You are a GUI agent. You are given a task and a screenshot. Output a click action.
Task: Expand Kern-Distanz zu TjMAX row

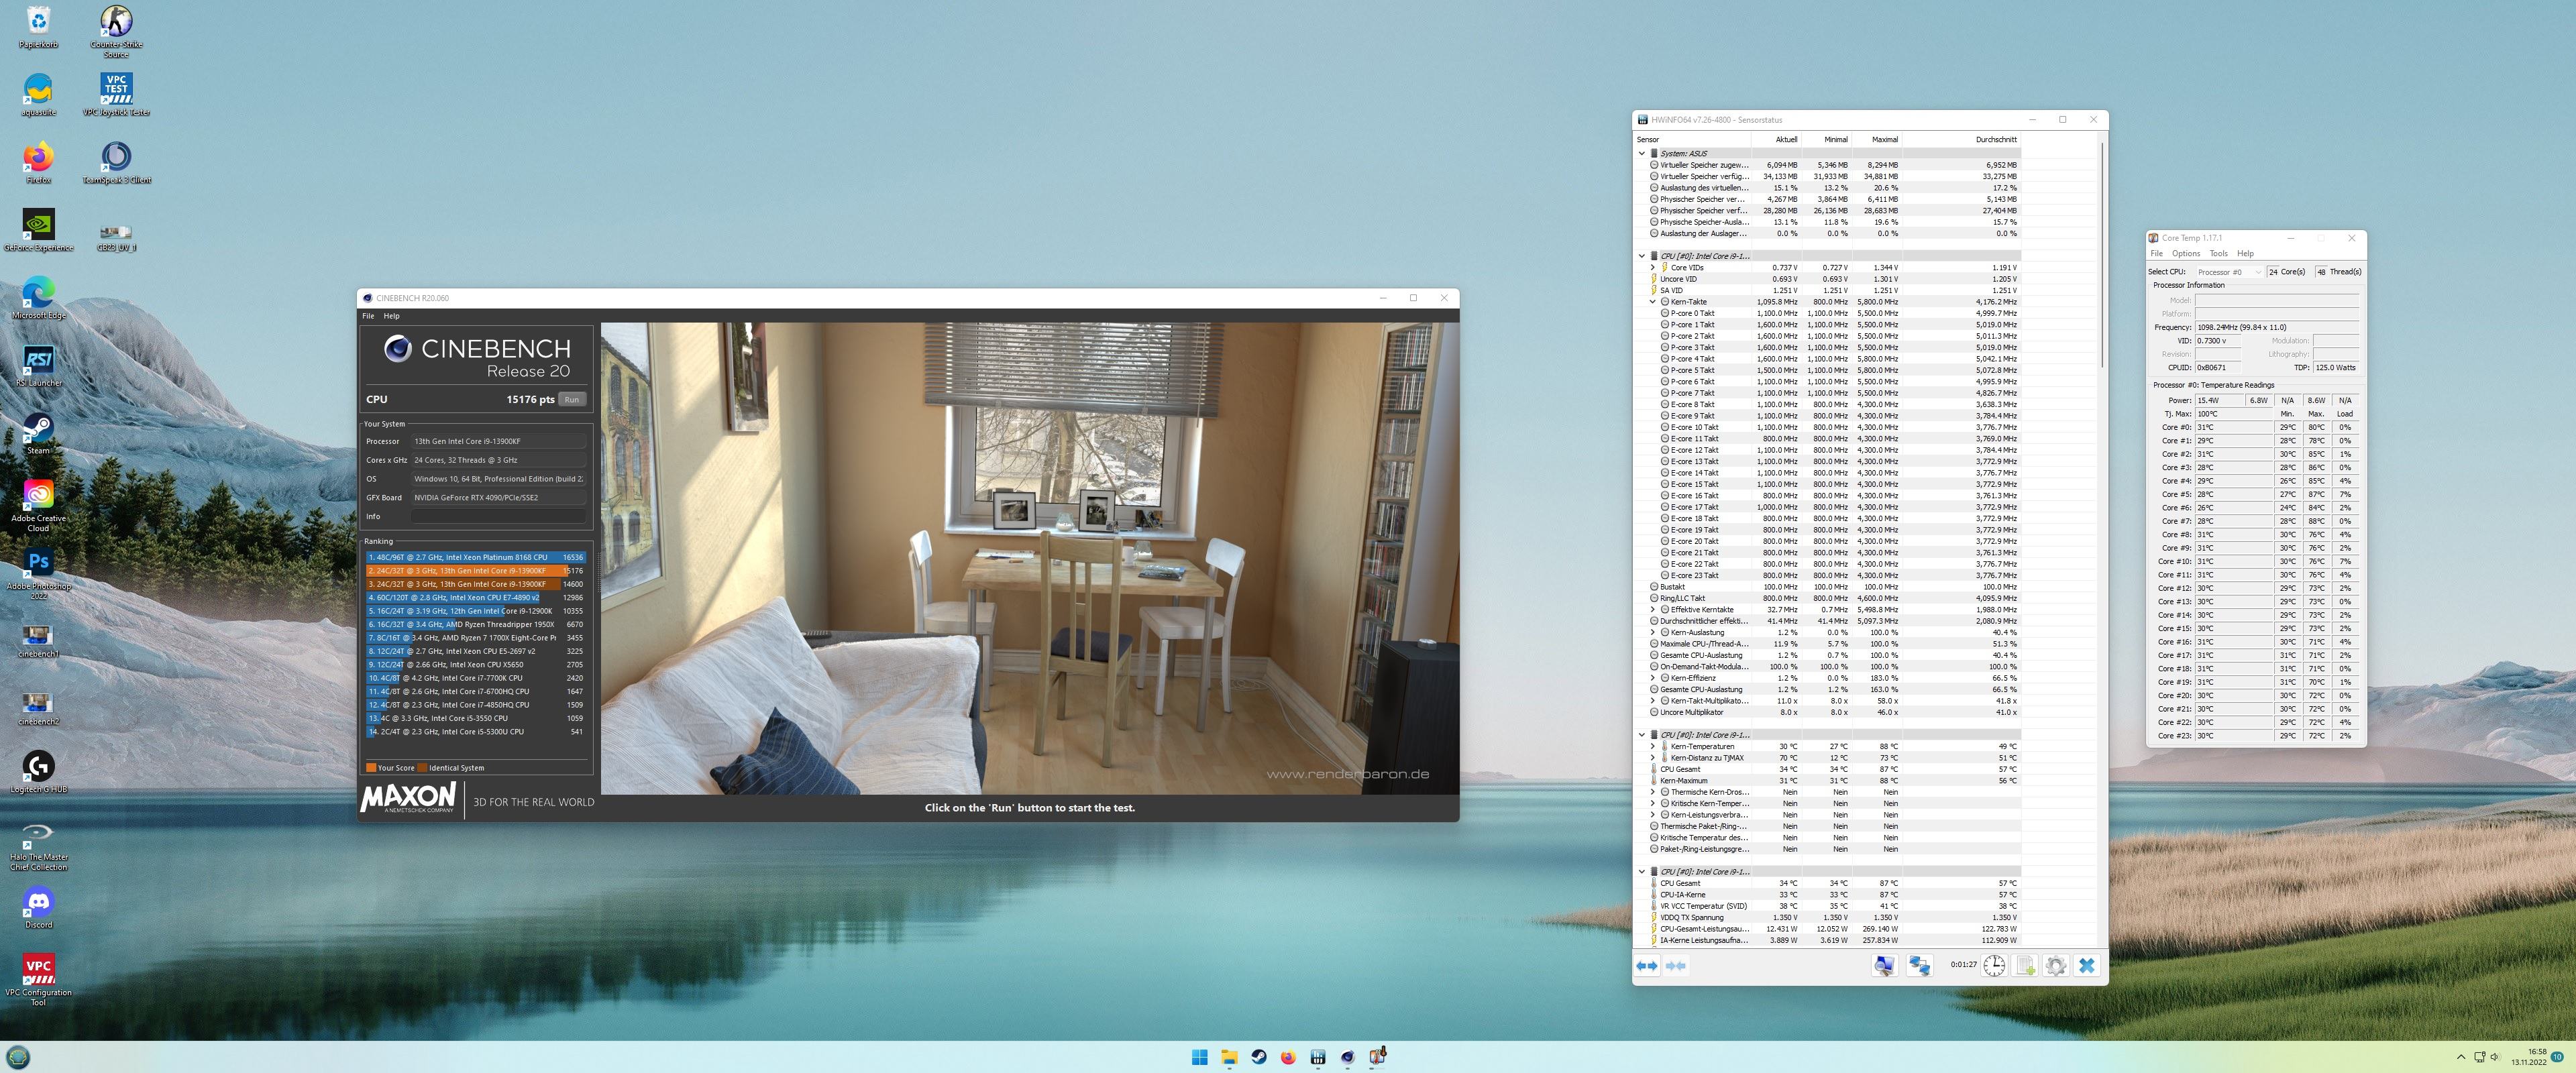(1652, 758)
